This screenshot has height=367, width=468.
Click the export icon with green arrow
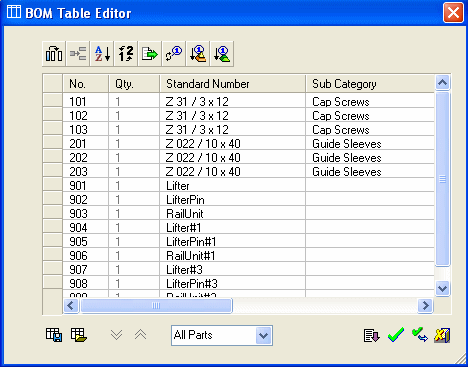[x=150, y=54]
